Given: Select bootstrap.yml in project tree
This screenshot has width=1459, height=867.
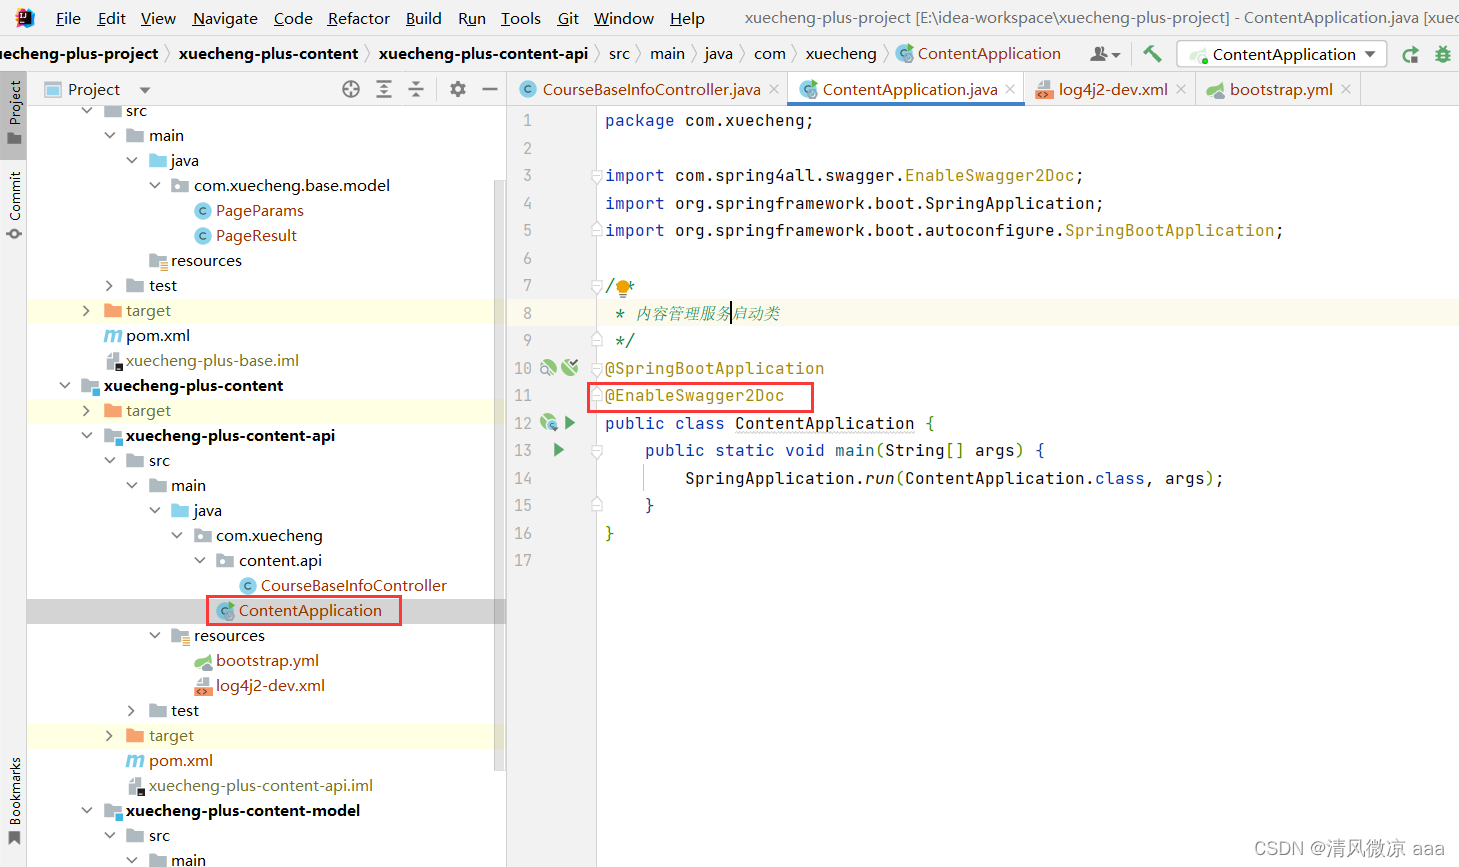Looking at the screenshot, I should (267, 660).
